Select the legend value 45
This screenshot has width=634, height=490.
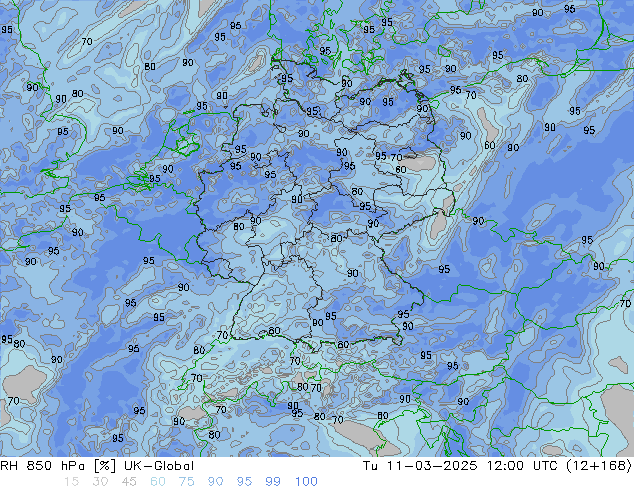click(x=129, y=482)
